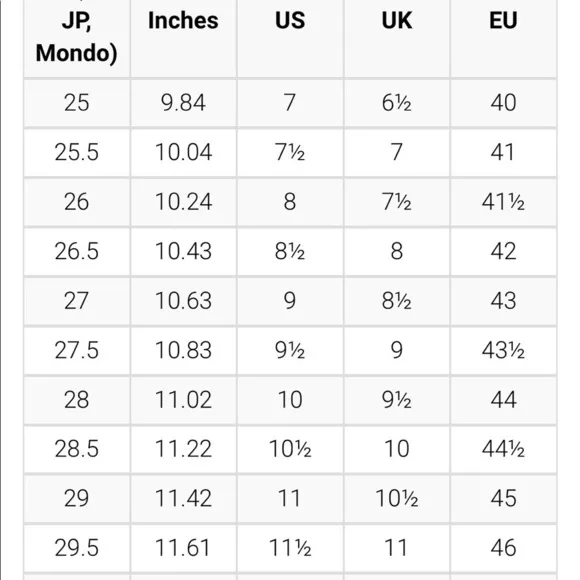The image size is (580, 580).
Task: Select the 9.84 inches cell
Action: tap(183, 103)
